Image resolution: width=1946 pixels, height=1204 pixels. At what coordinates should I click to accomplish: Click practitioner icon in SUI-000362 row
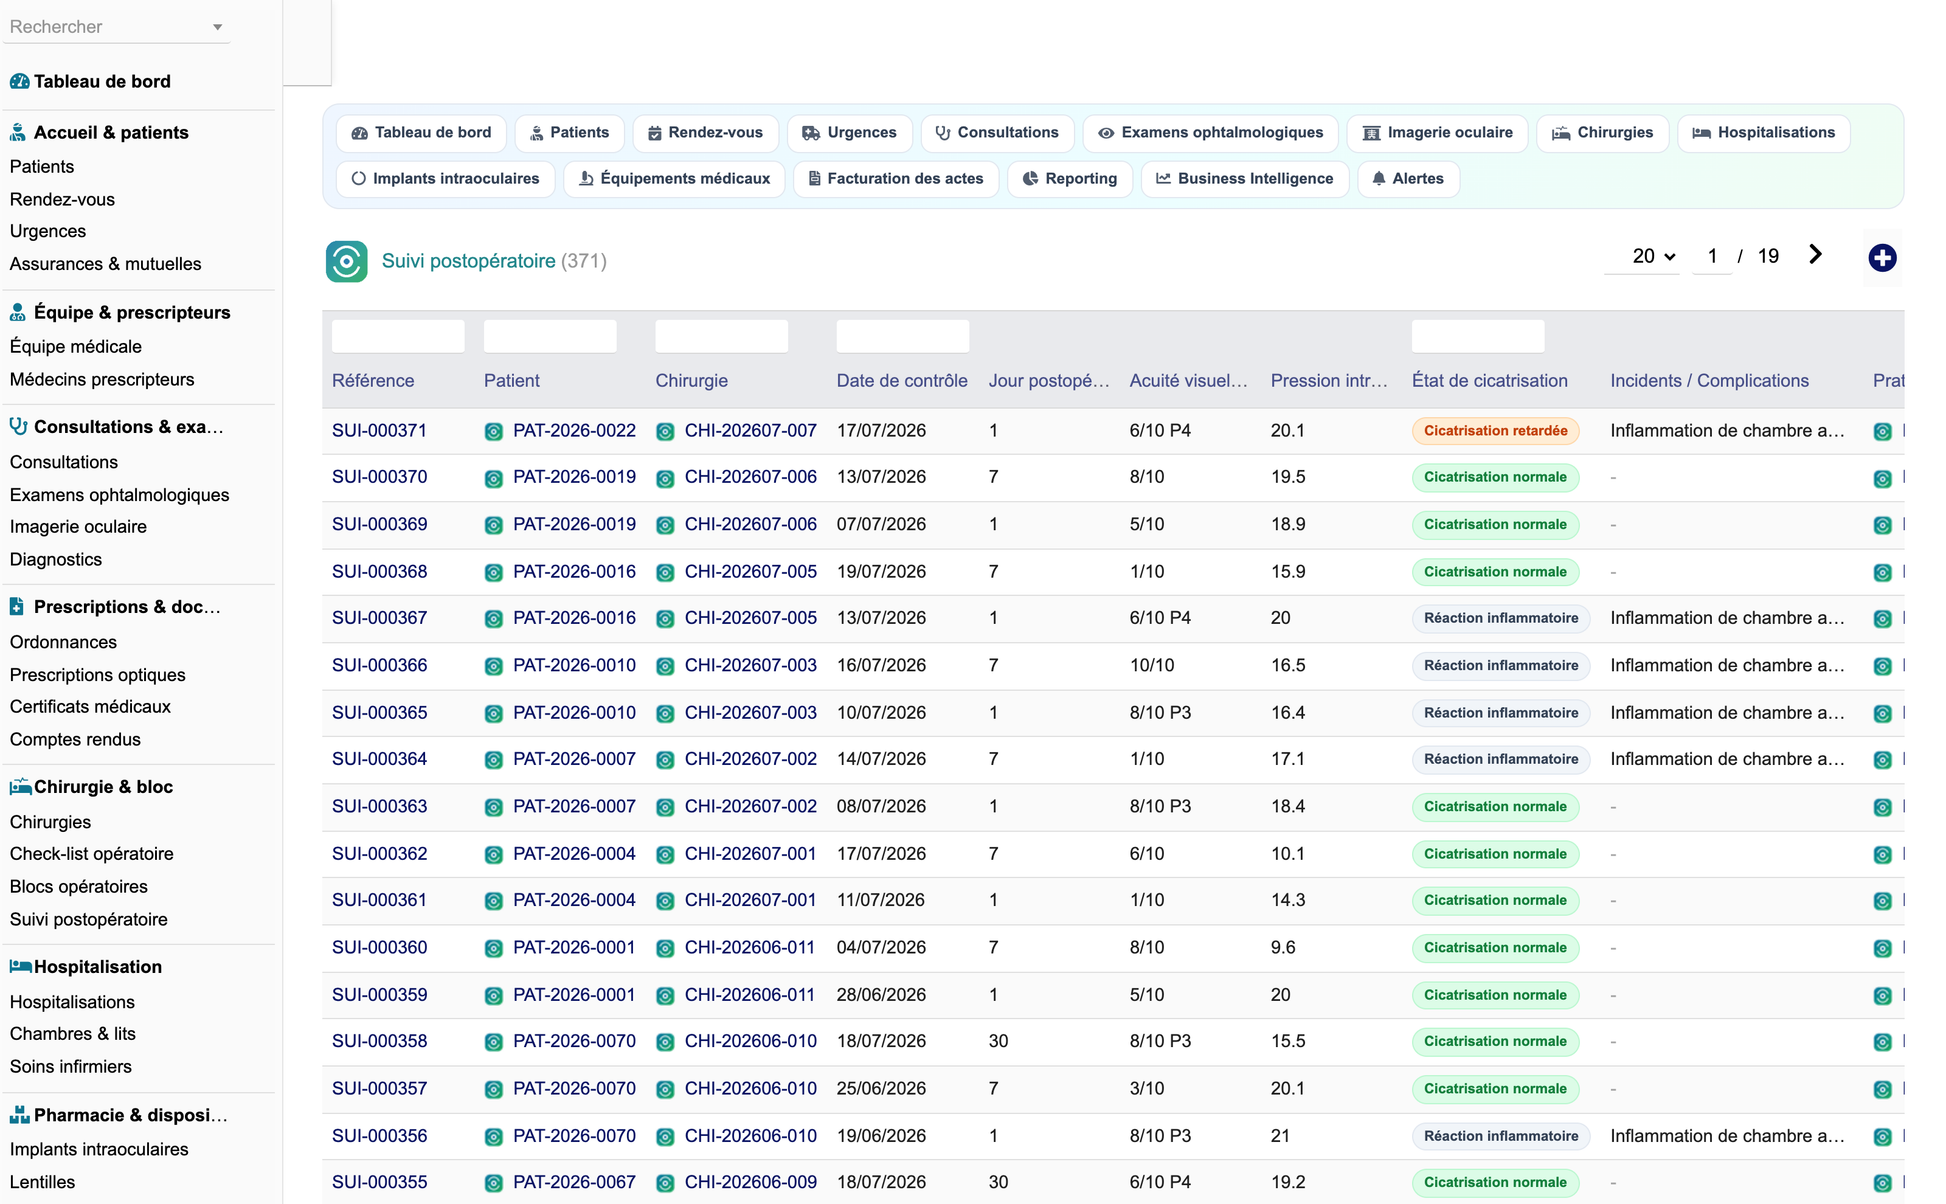click(x=1882, y=855)
